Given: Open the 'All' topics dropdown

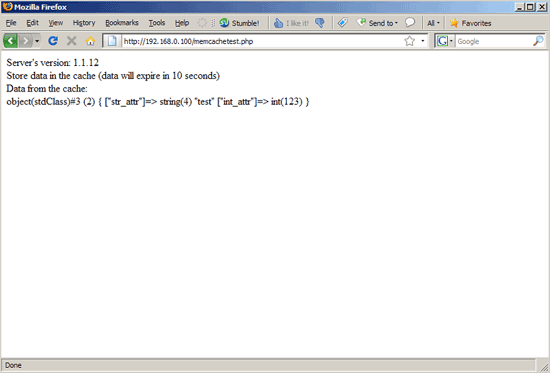Looking at the screenshot, I should pyautogui.click(x=433, y=23).
